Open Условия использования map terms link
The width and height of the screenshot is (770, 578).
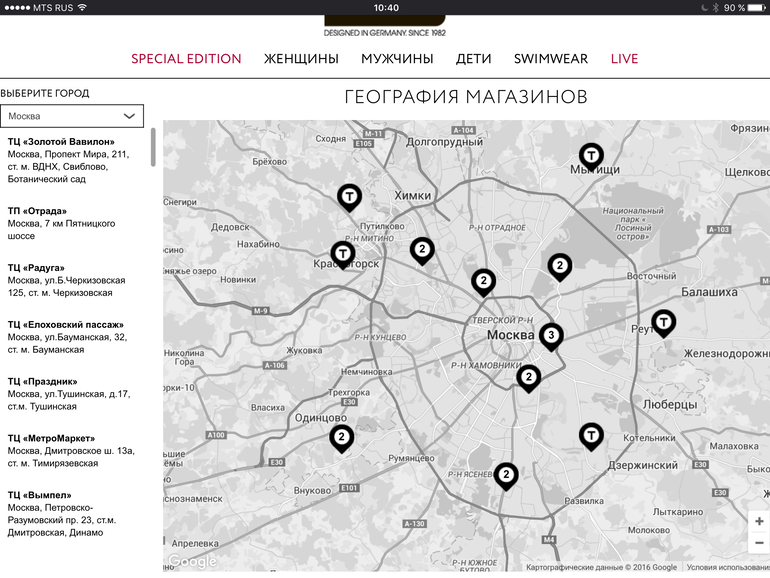click(727, 568)
